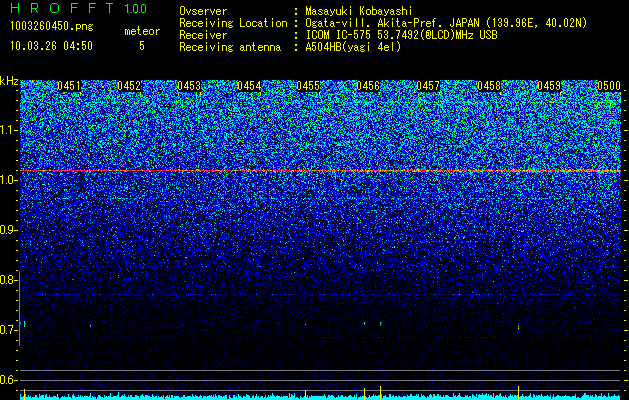
Task: Click the kHz axis unit label
Action: 9,81
